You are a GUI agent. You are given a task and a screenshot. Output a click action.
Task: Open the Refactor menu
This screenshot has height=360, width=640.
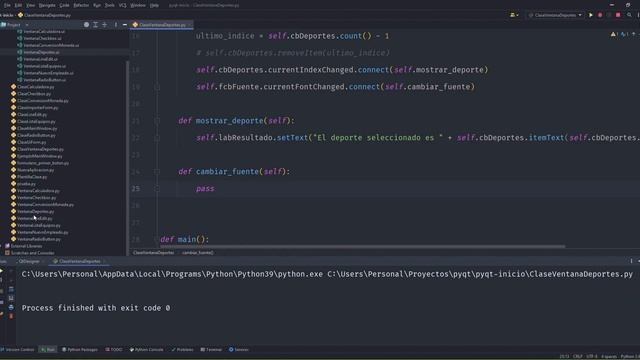(81, 5)
